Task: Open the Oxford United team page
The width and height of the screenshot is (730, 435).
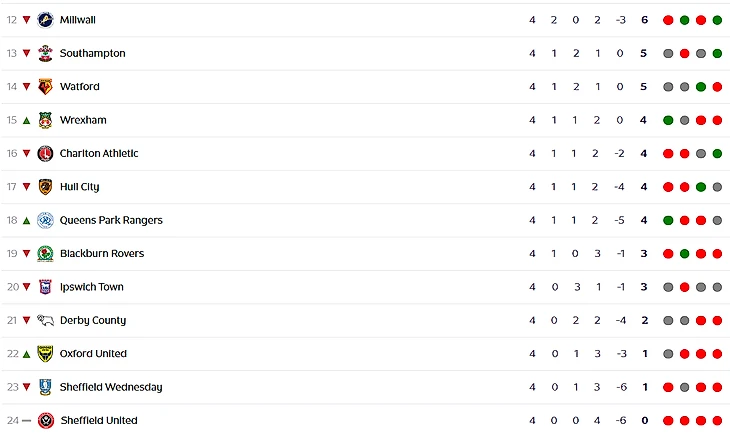Action: 93,354
